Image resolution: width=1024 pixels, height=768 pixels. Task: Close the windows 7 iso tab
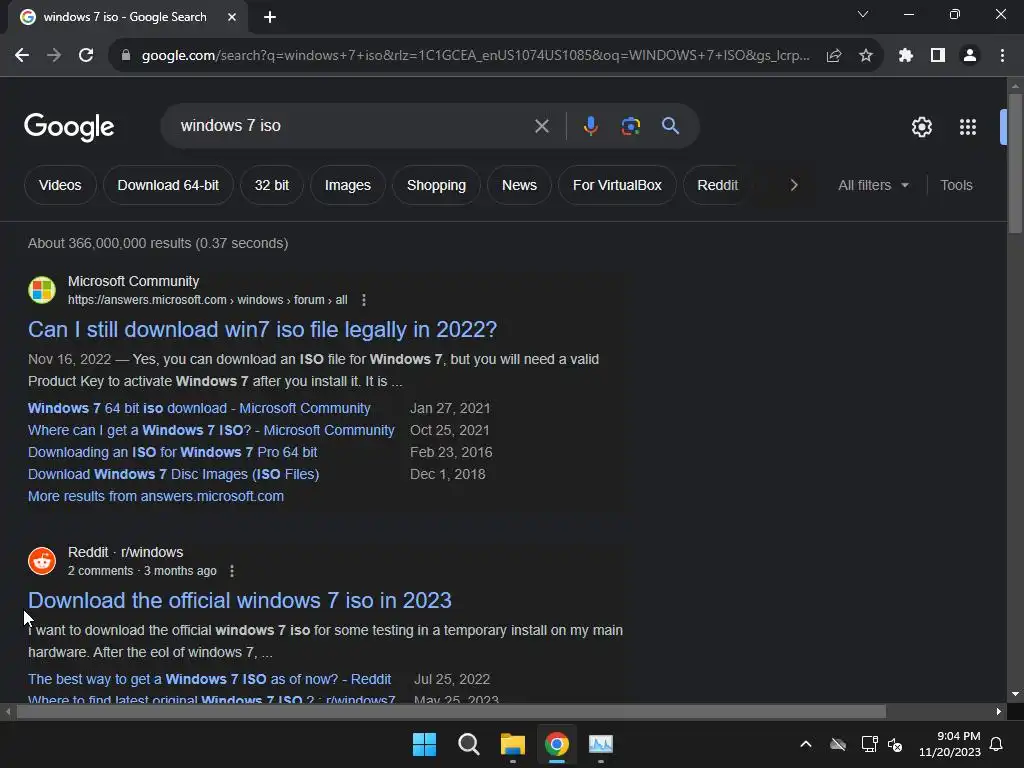click(x=232, y=17)
